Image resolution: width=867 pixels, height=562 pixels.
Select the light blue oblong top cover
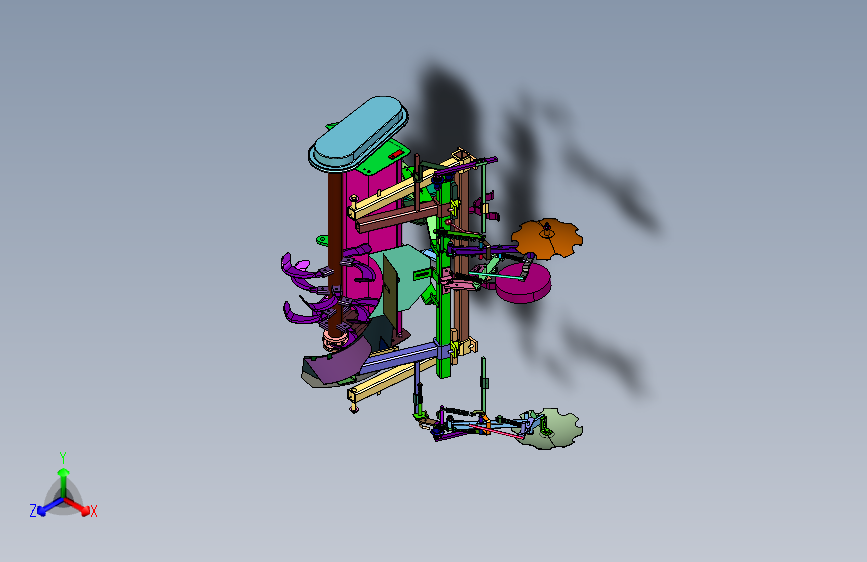pos(358,134)
